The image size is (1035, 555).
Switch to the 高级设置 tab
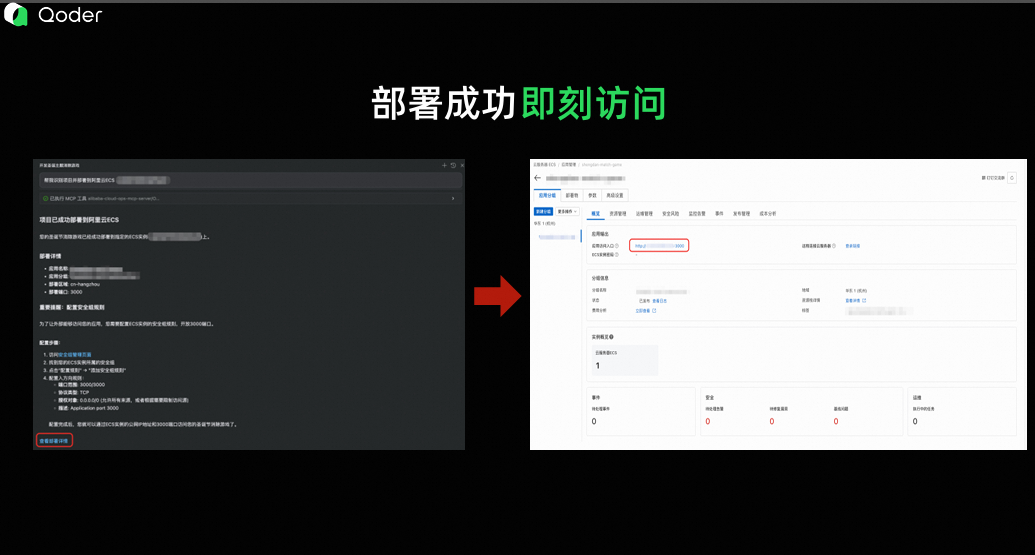coord(615,195)
